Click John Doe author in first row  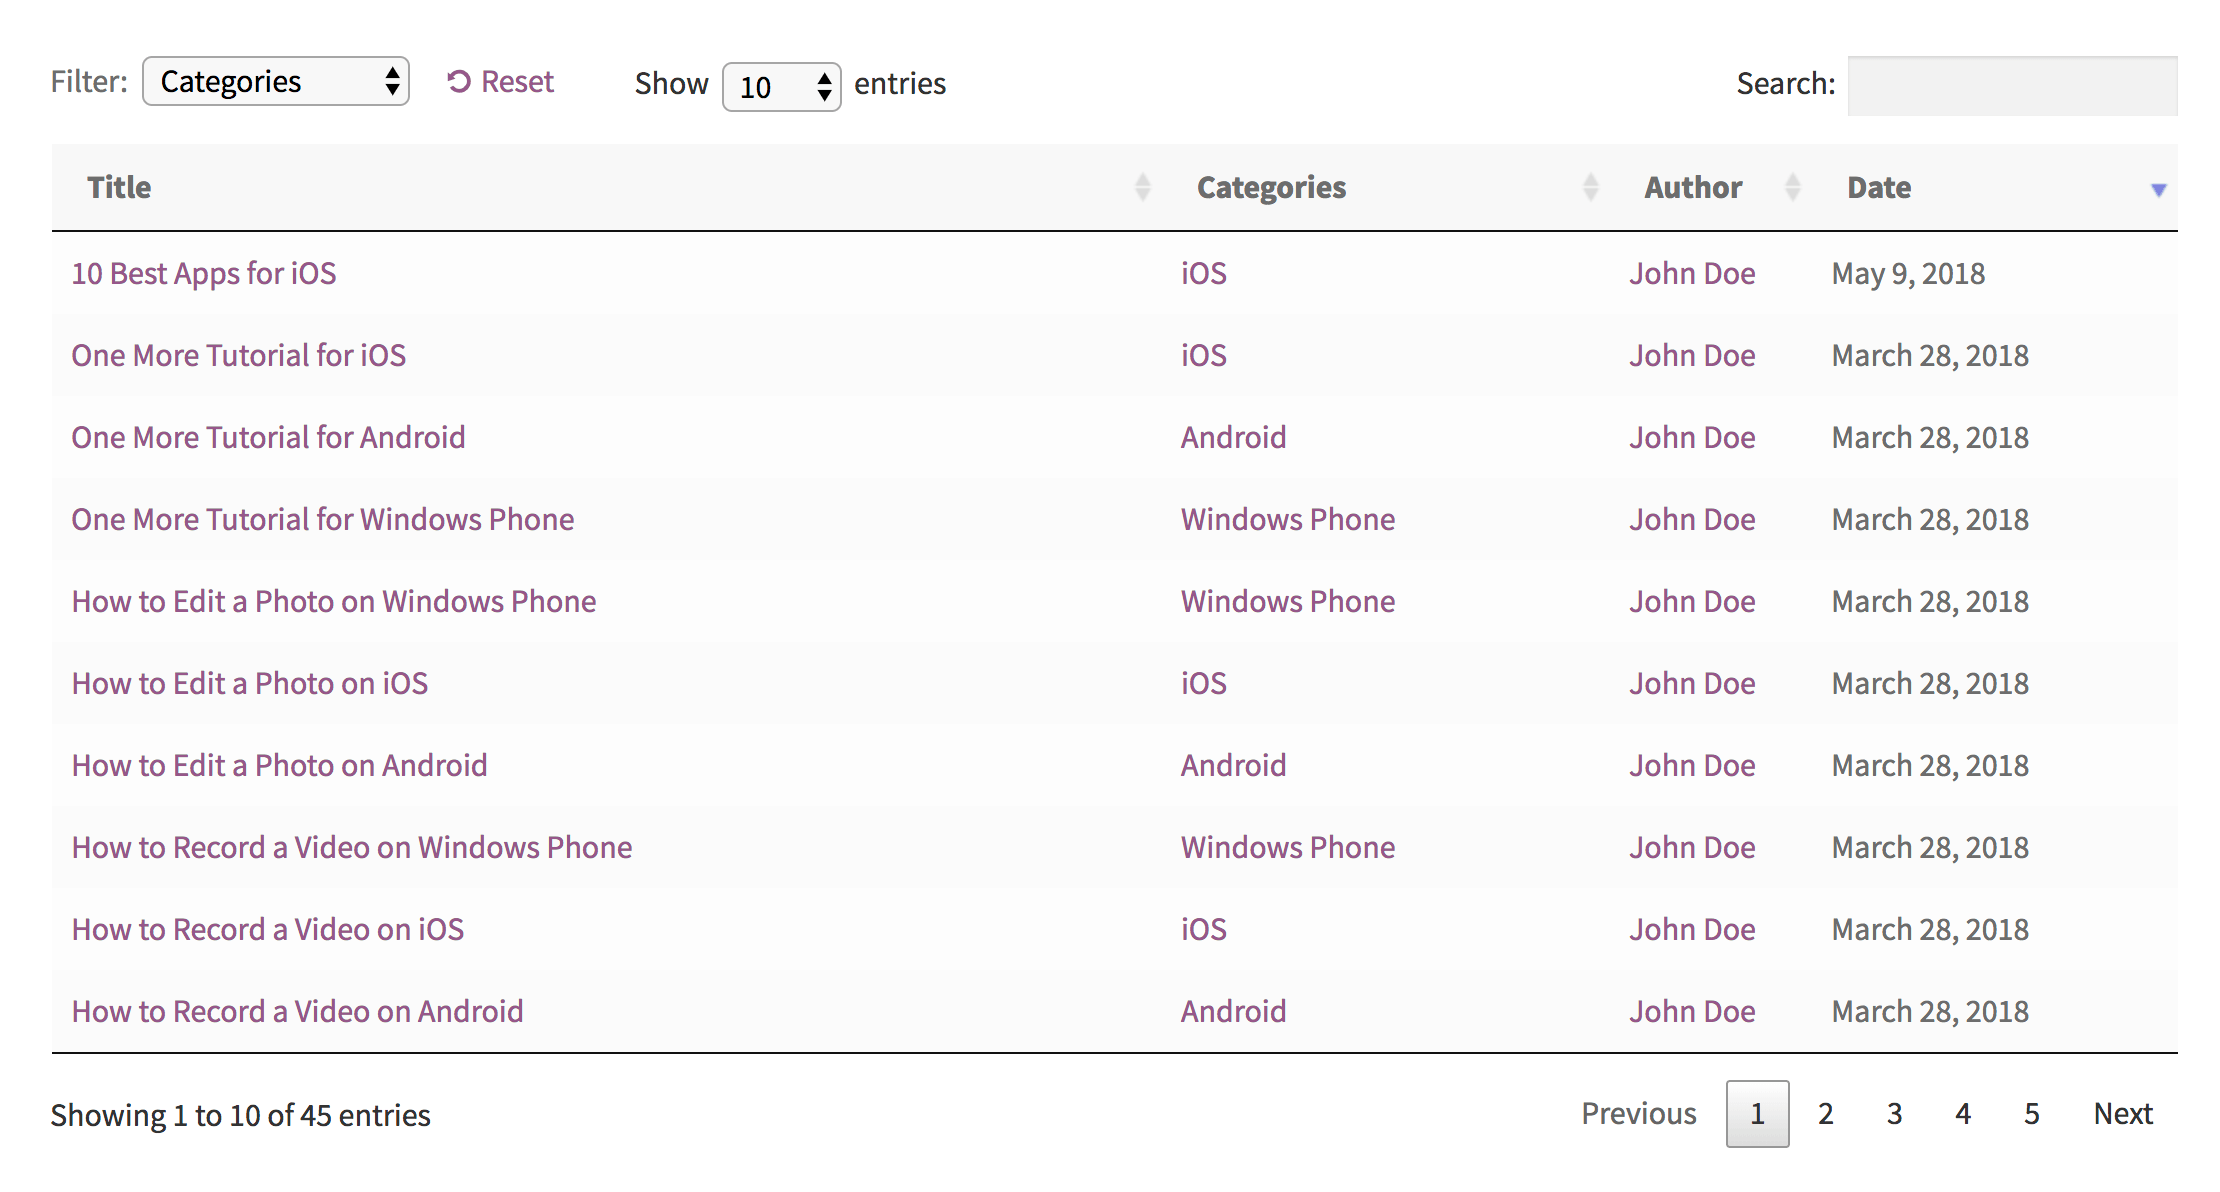pos(1692,274)
